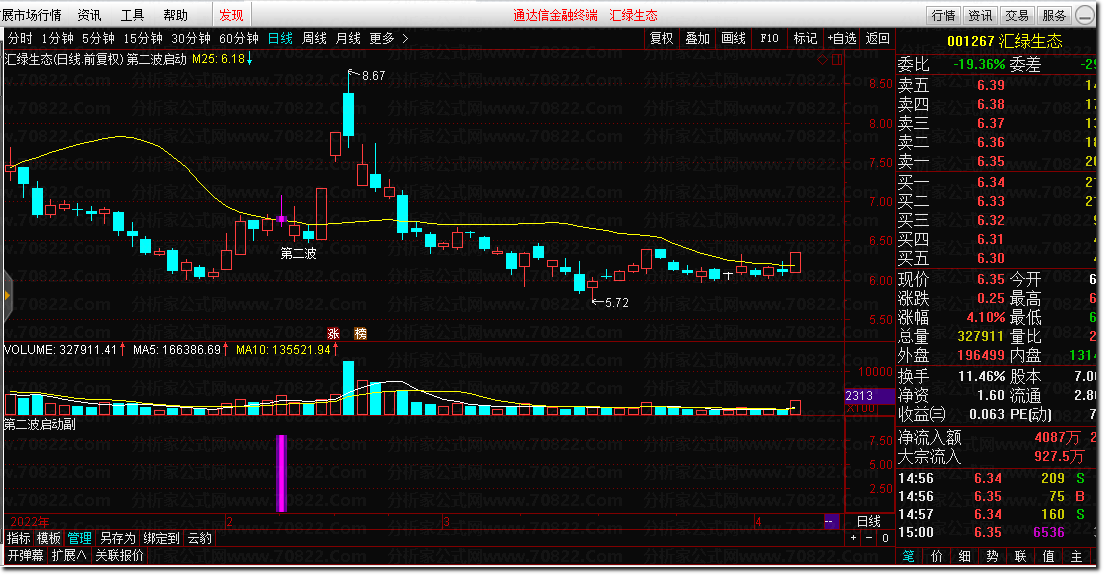Screen dimensions: 1105x575
Task: Click the magenta 第二波 signal bar
Action: [x=282, y=474]
